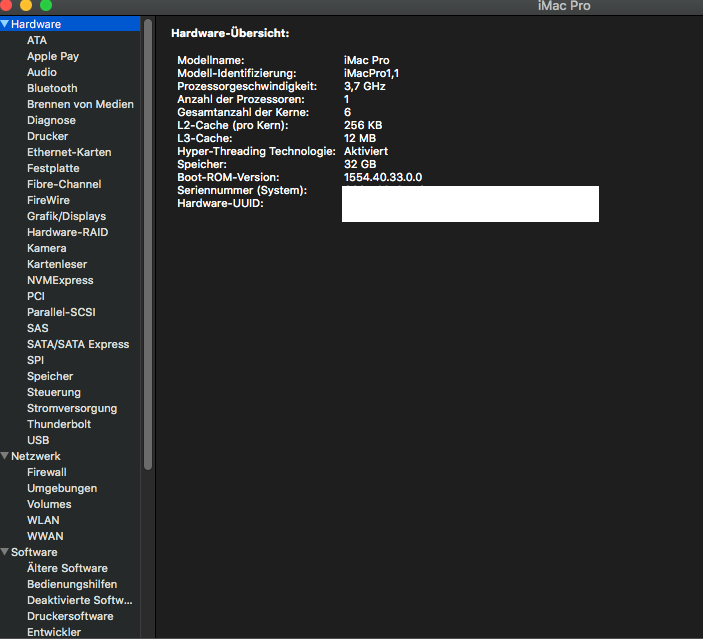
Task: Open the SAS entry
Action: click(x=38, y=328)
